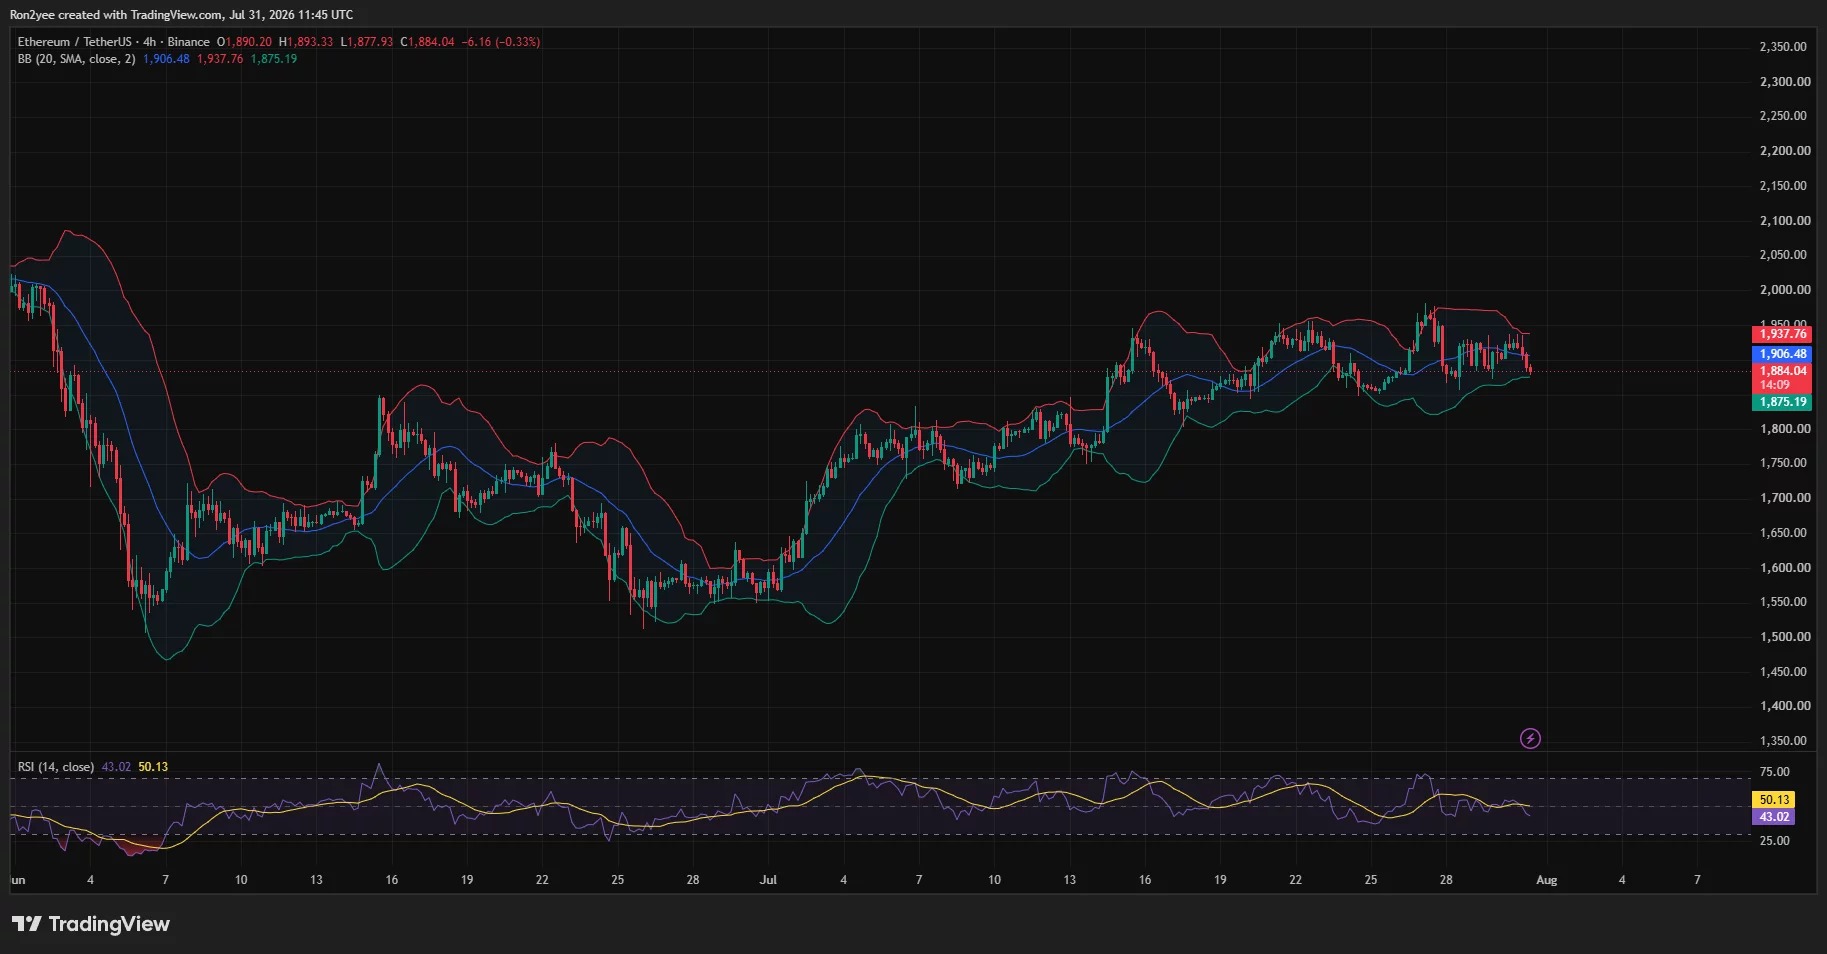Click the 1,800.00 price axis label
Viewport: 1827px width, 954px height.
pos(1785,429)
